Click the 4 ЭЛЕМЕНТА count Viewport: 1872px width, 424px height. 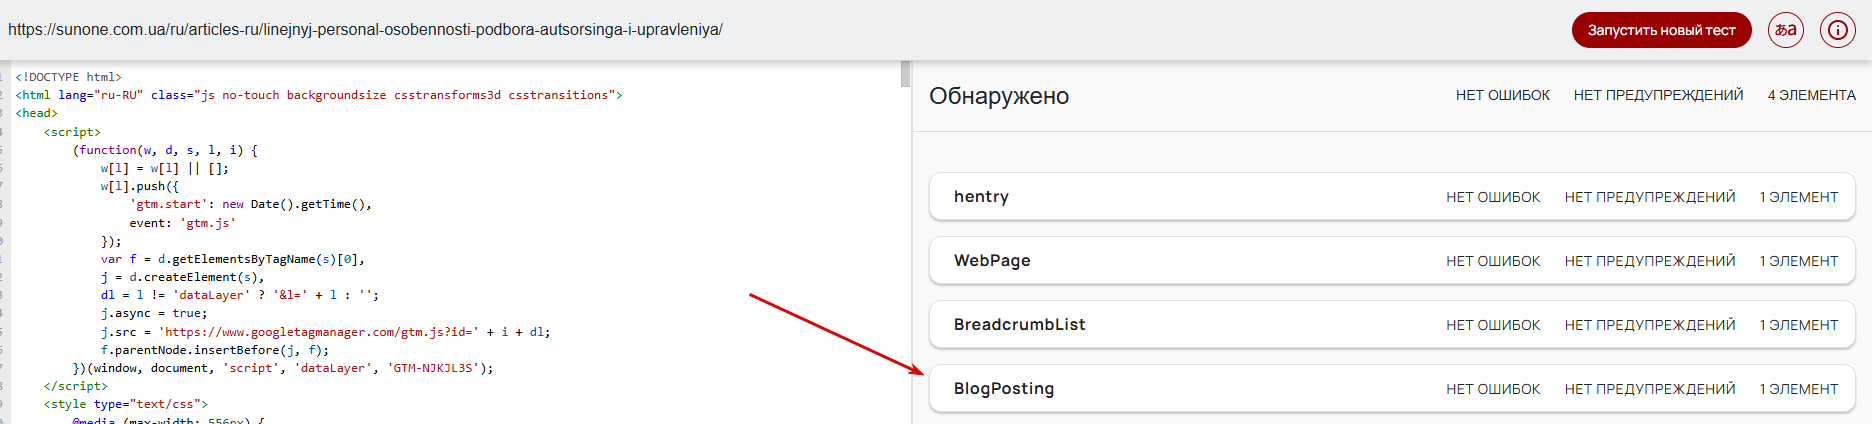[x=1812, y=95]
